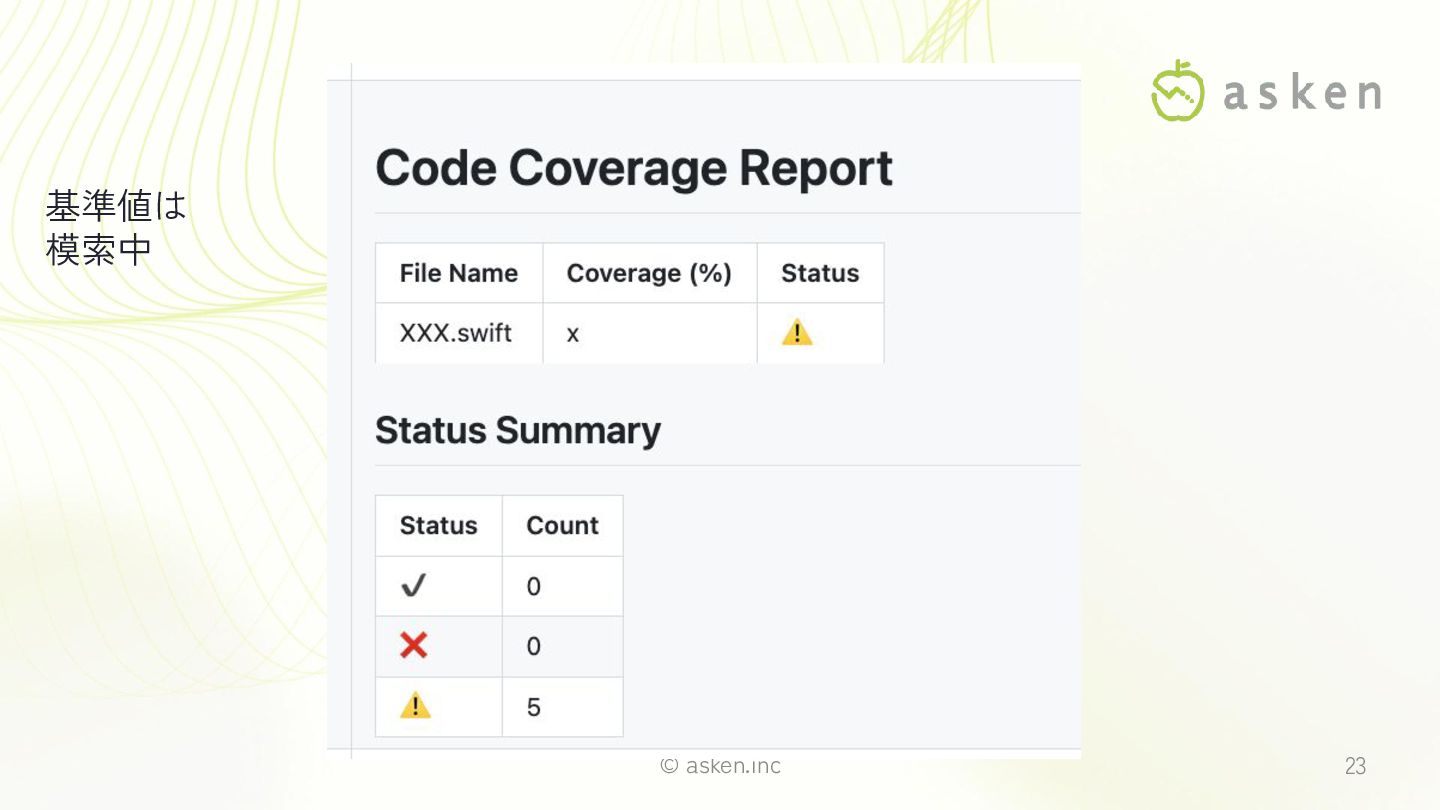1440x810 pixels.
Task: Click the Status header in coverage table
Action: 820,273
